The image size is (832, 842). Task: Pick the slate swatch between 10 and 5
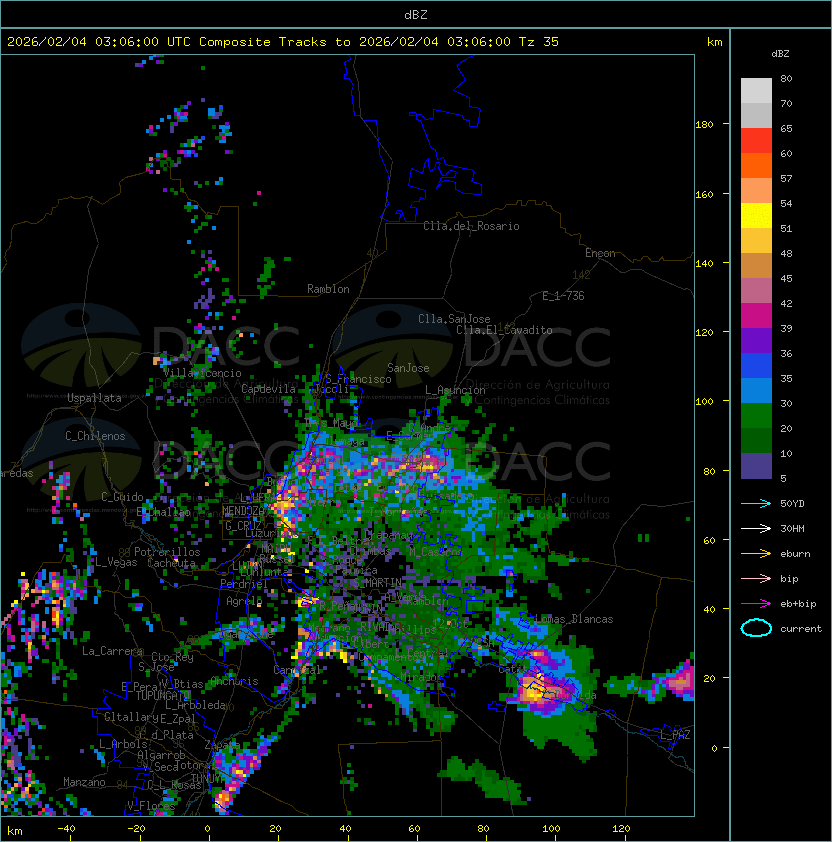point(756,466)
